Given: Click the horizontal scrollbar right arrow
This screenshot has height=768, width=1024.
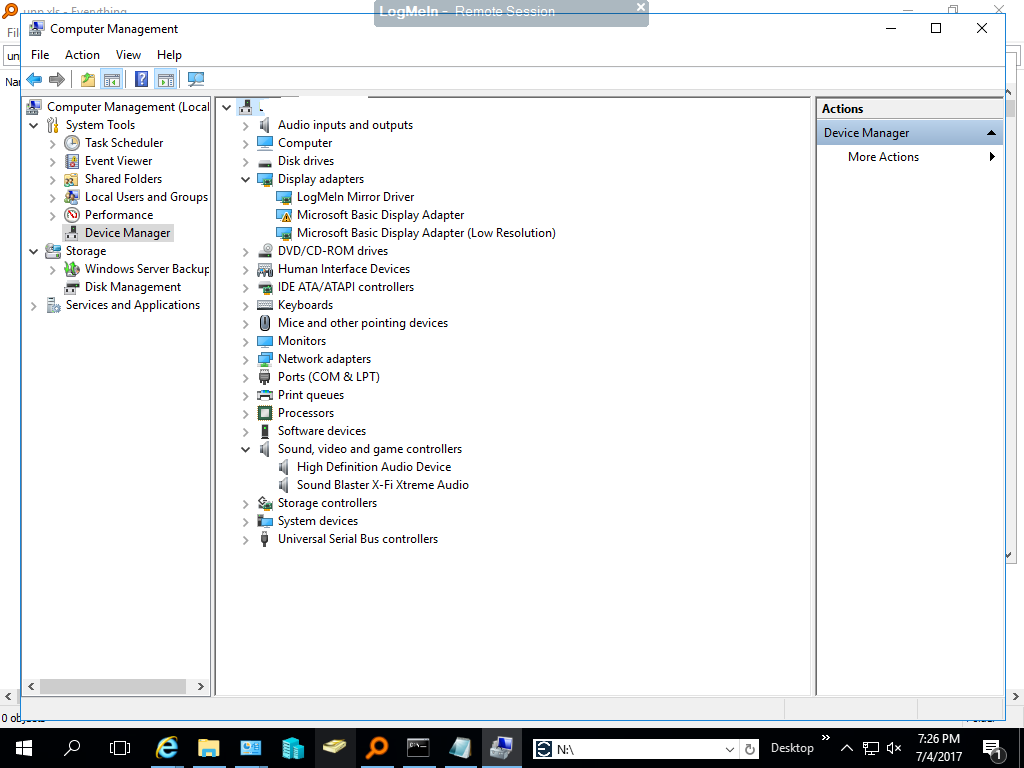Looking at the screenshot, I should click(x=201, y=687).
